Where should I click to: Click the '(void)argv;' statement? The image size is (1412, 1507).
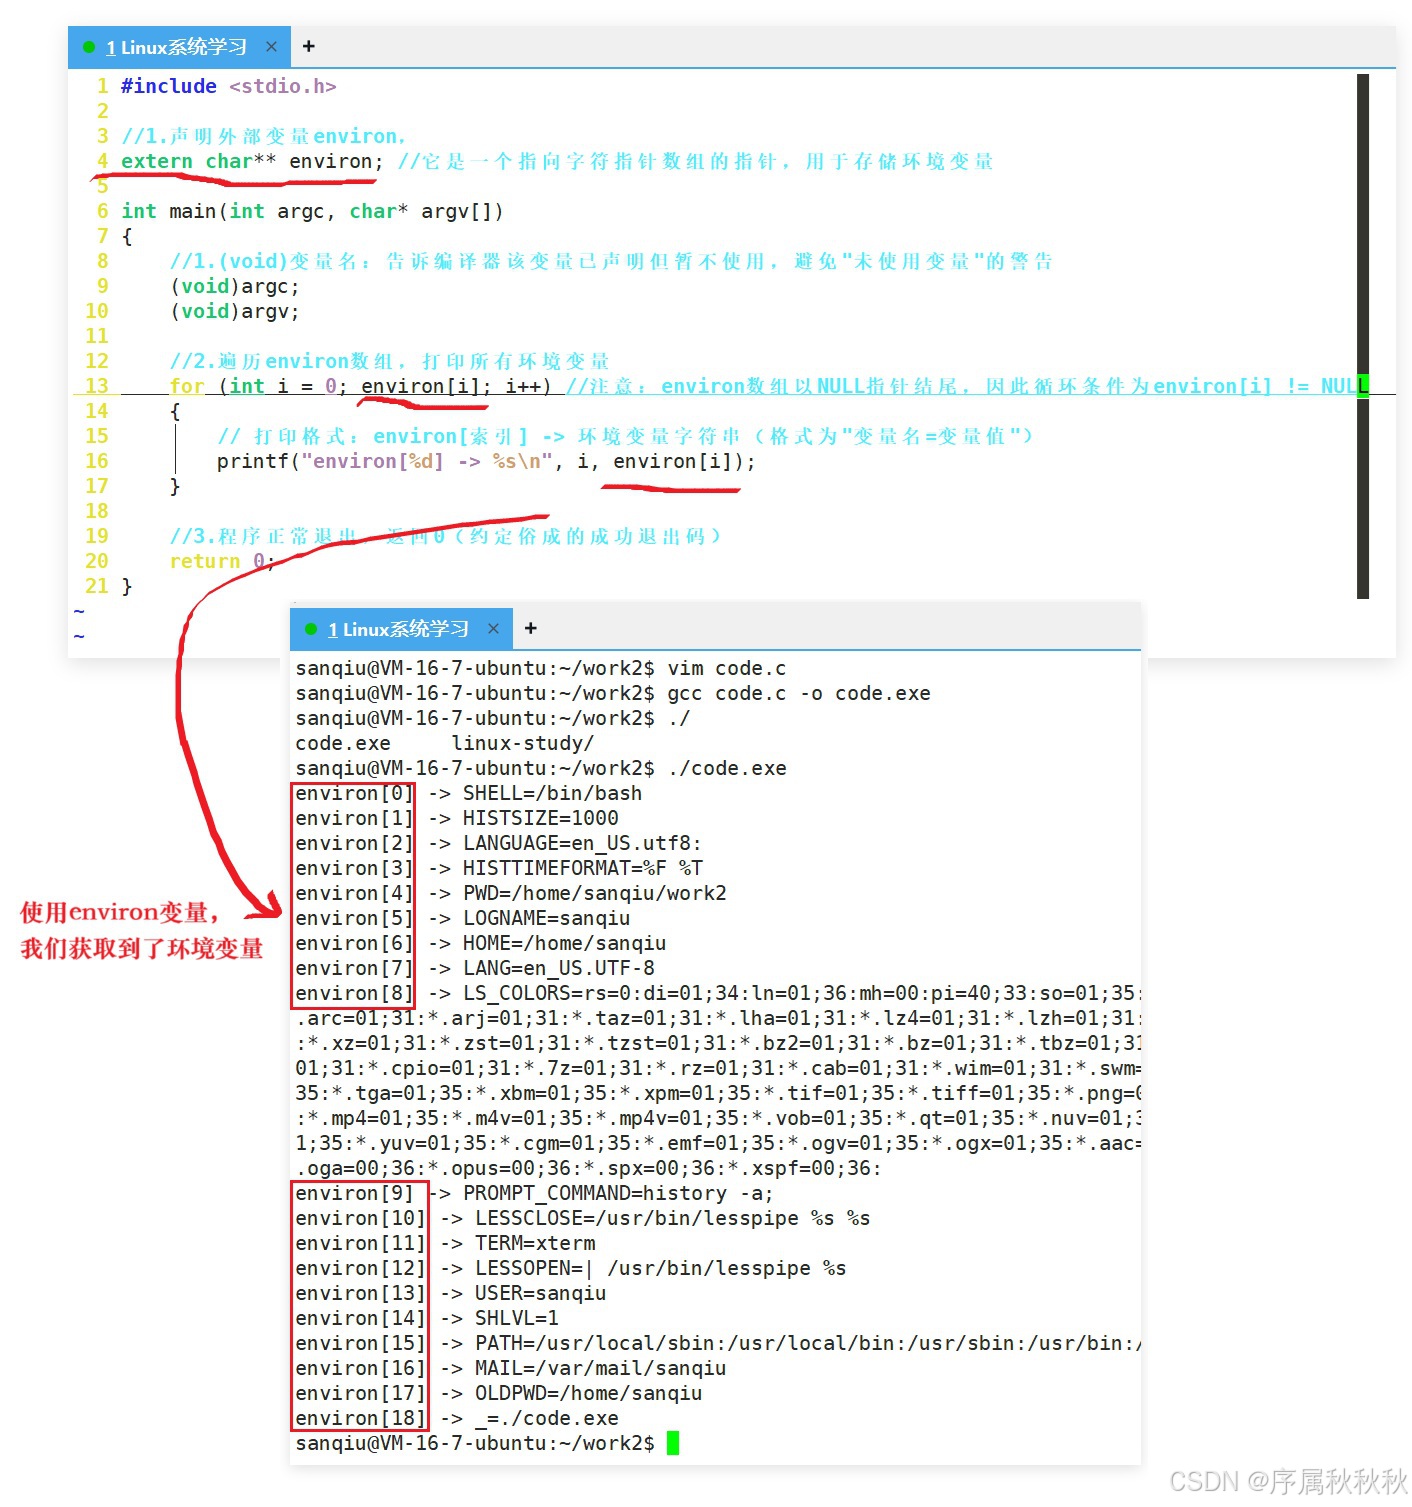pyautogui.click(x=234, y=311)
